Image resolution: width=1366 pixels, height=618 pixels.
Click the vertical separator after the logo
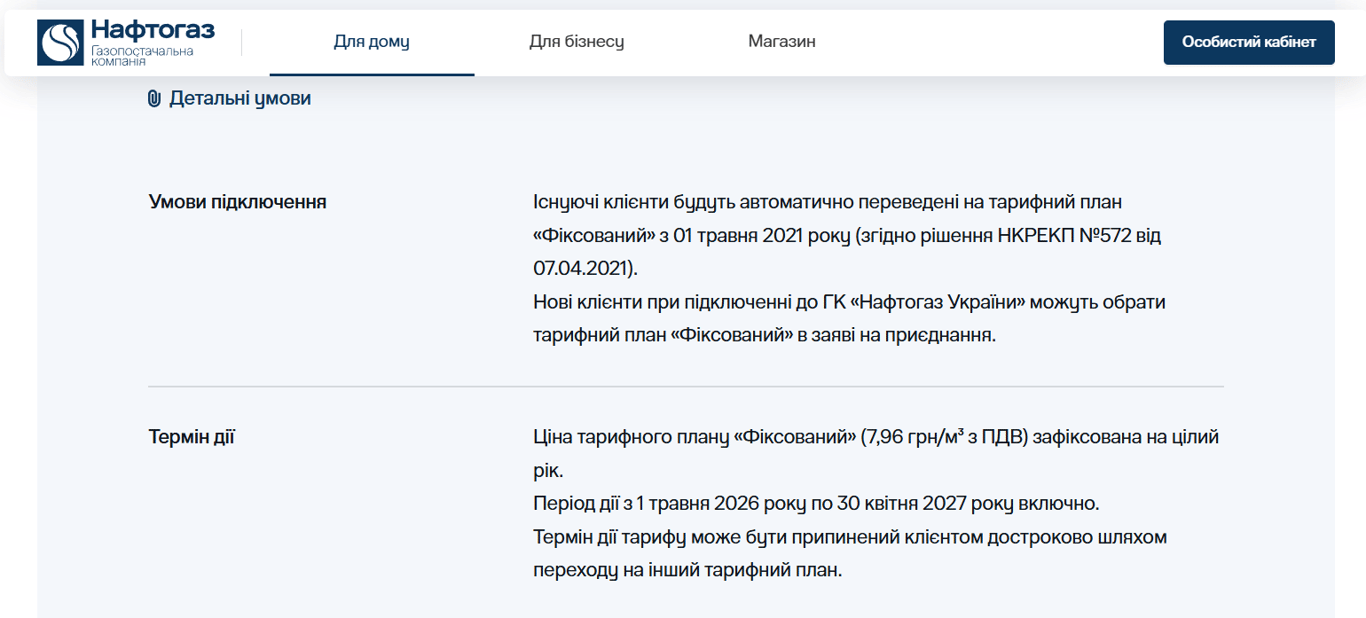pyautogui.click(x=241, y=42)
